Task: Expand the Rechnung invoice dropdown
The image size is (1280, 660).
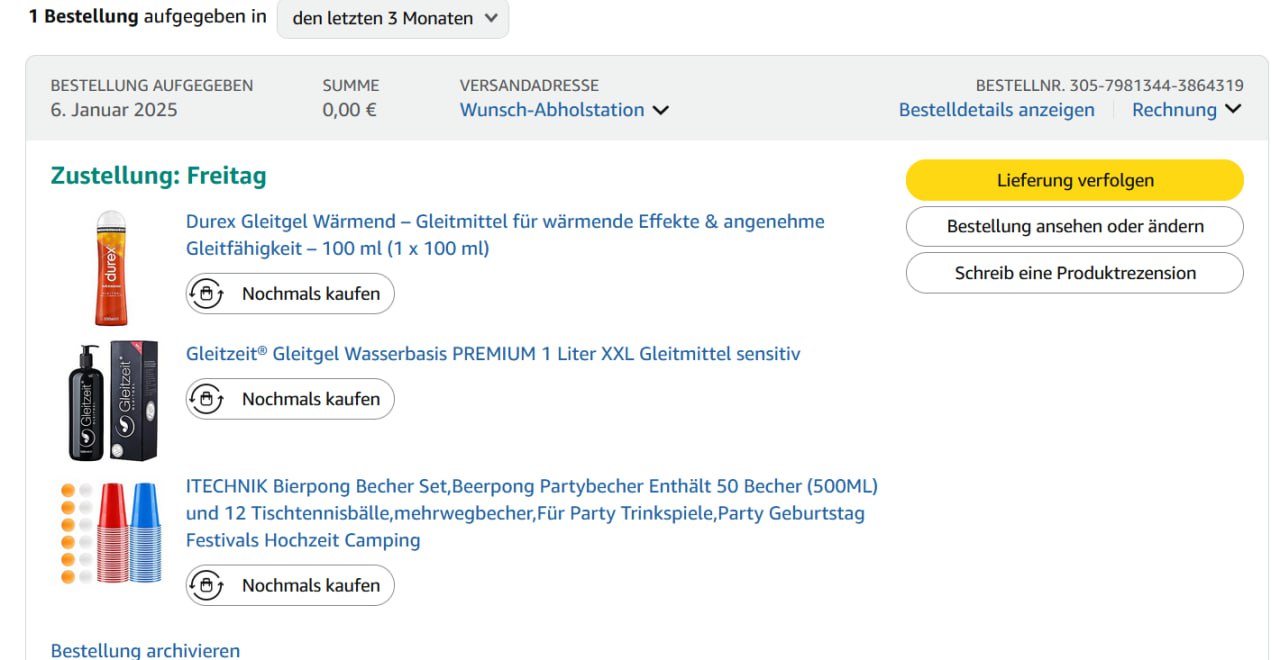Action: click(1186, 110)
